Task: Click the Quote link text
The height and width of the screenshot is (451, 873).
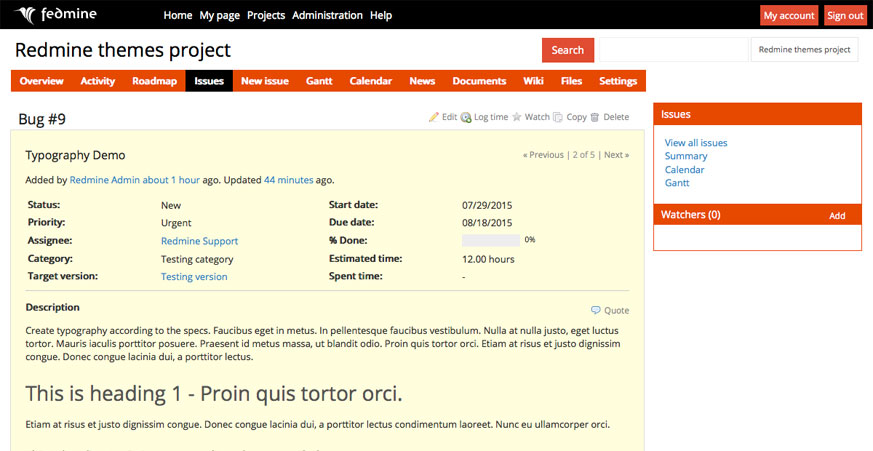Action: pos(616,311)
